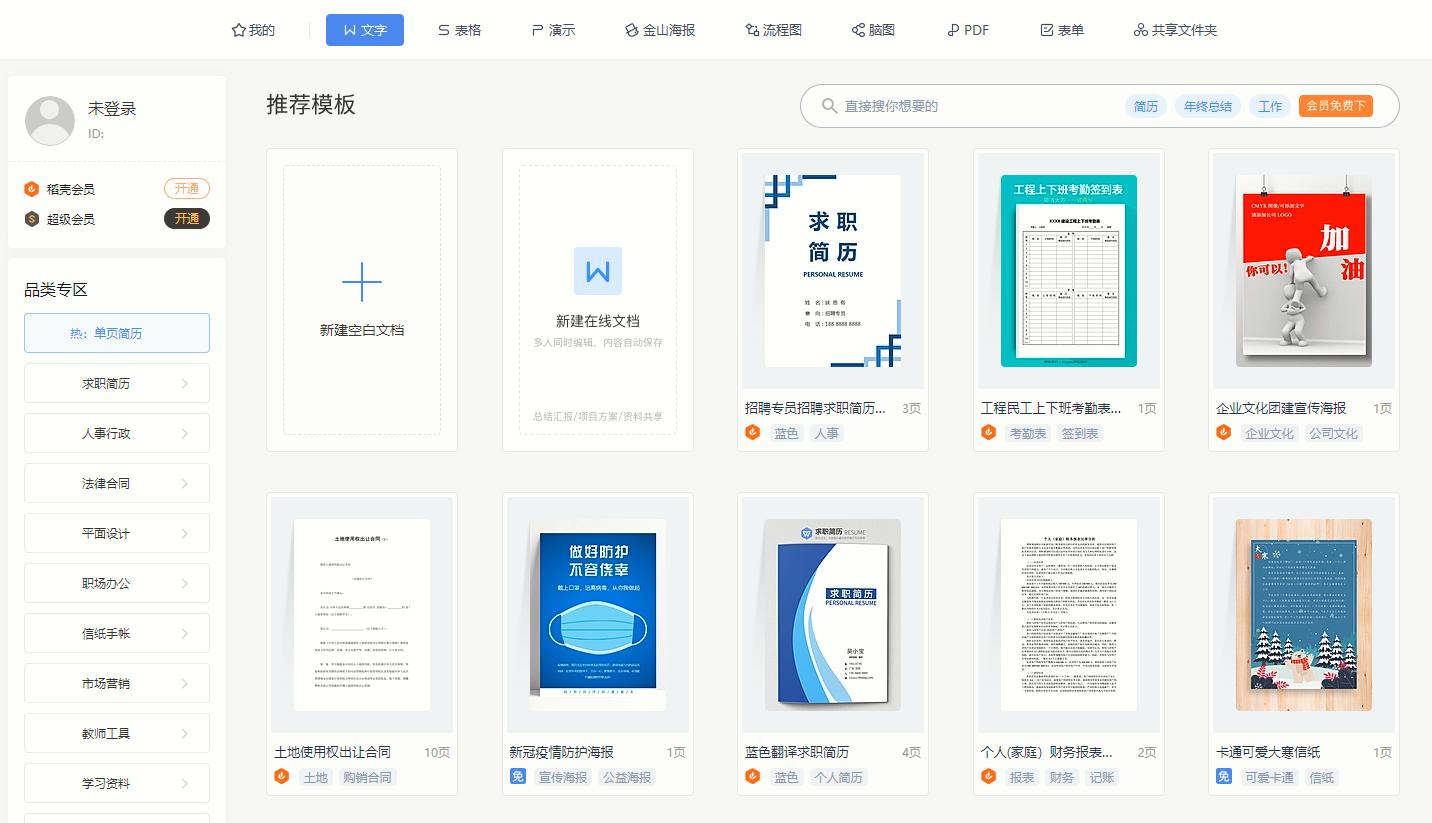Expand the 职场办公 category
1432x823 pixels.
116,583
